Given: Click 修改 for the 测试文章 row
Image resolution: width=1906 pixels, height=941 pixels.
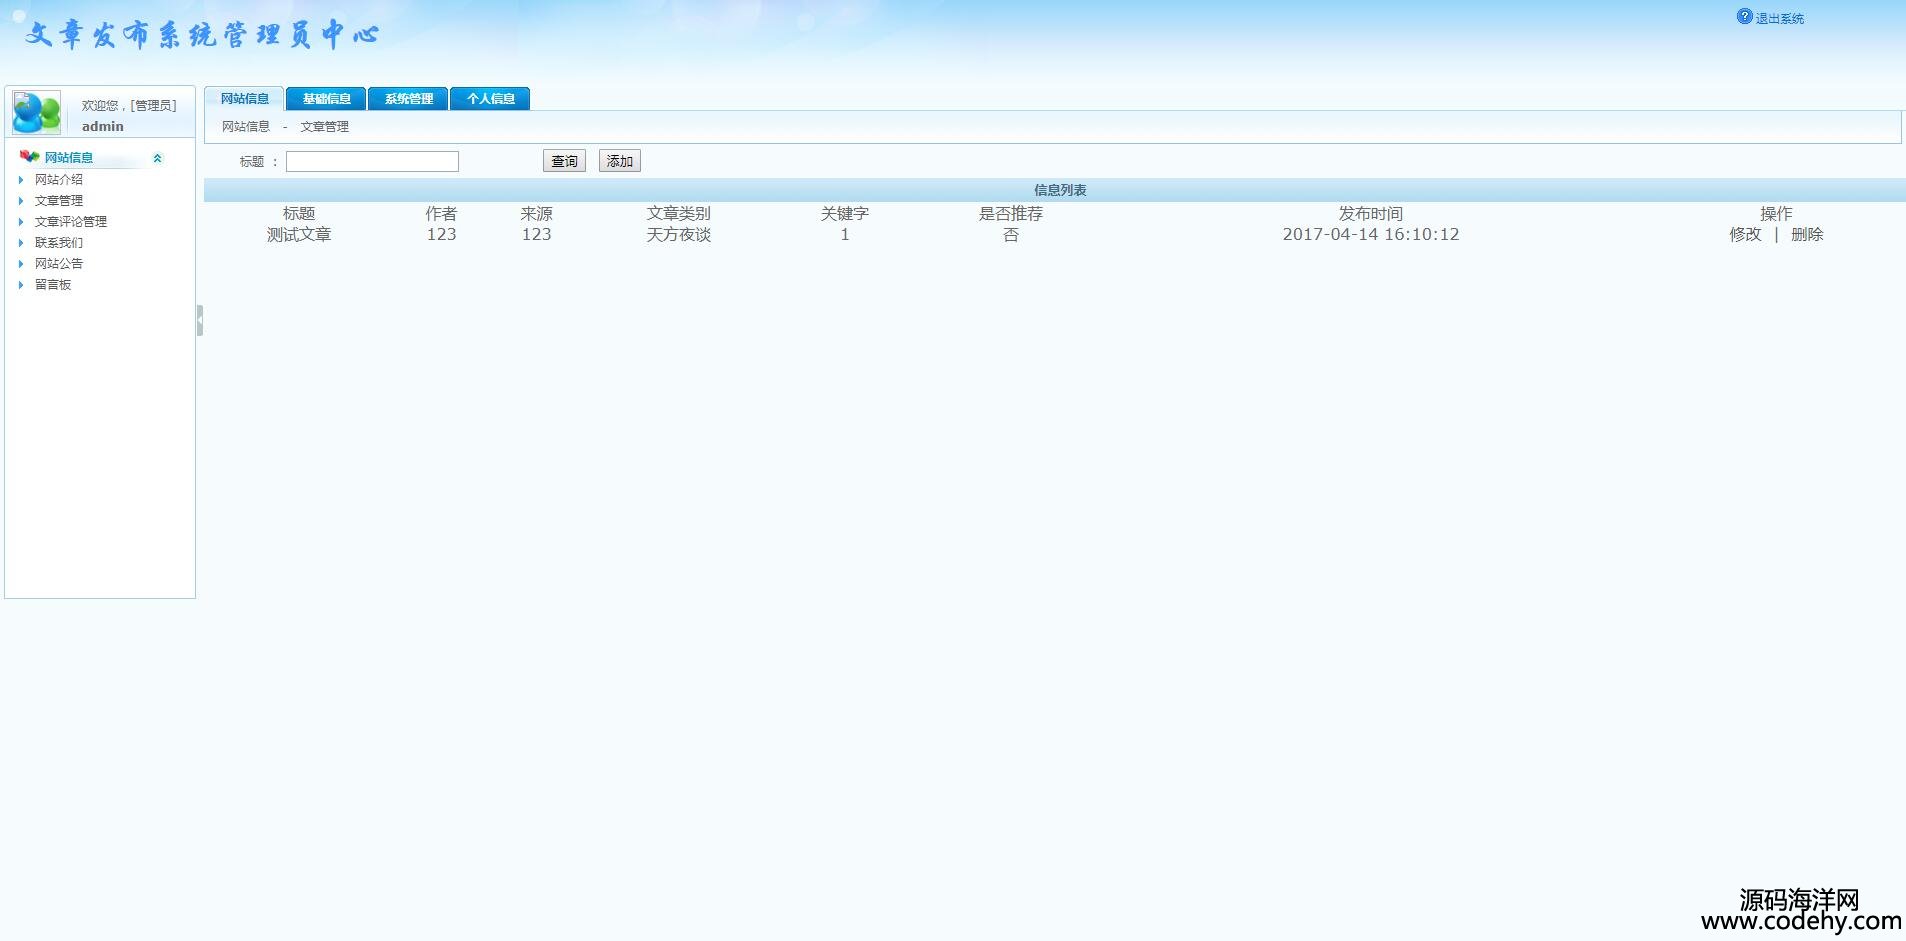Looking at the screenshot, I should point(1745,235).
